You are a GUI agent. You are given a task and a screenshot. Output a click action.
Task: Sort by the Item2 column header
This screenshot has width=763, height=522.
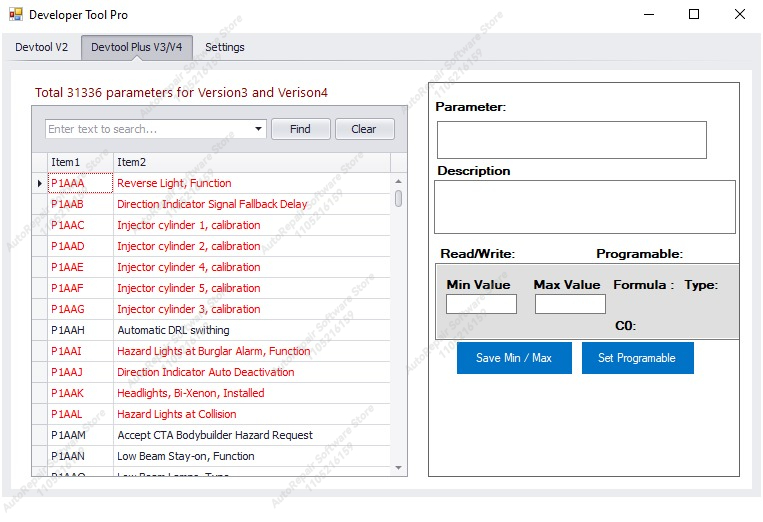[252, 162]
